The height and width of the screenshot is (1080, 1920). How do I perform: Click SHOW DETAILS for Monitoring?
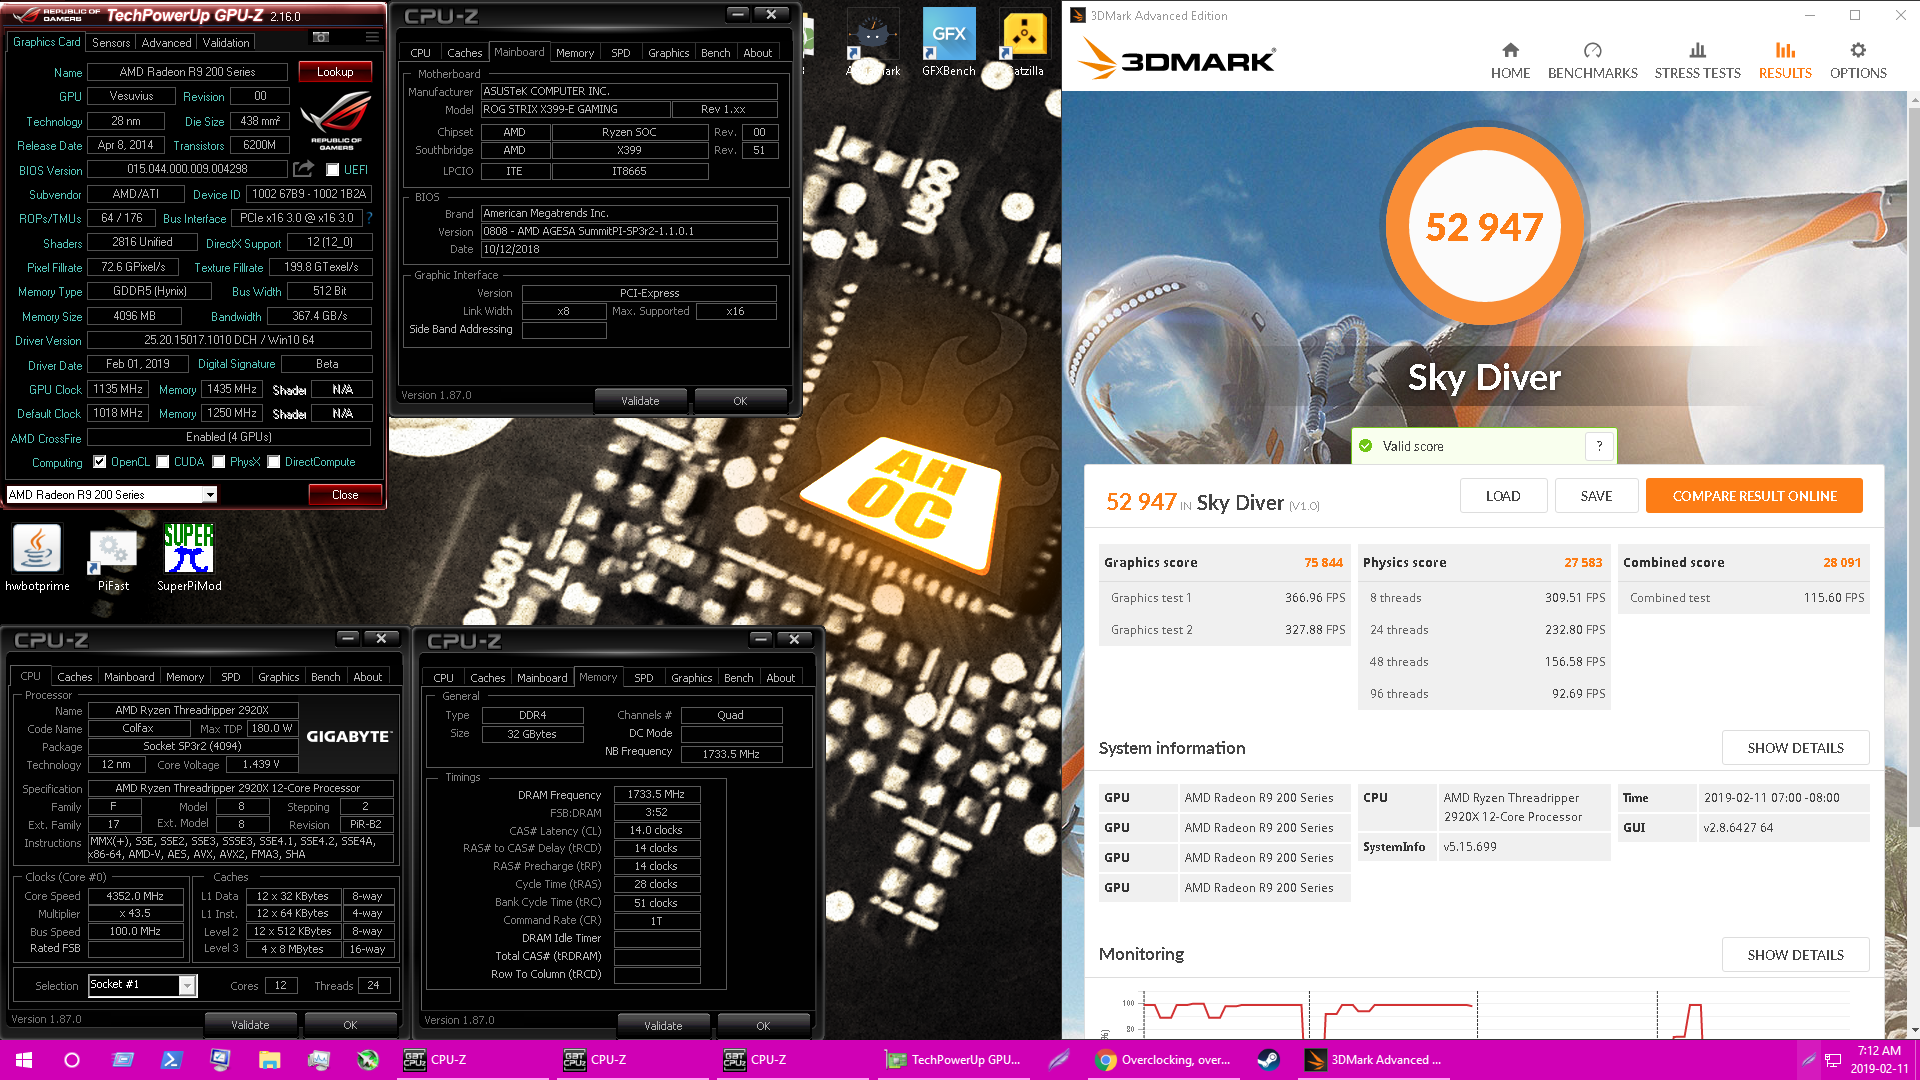[1795, 955]
